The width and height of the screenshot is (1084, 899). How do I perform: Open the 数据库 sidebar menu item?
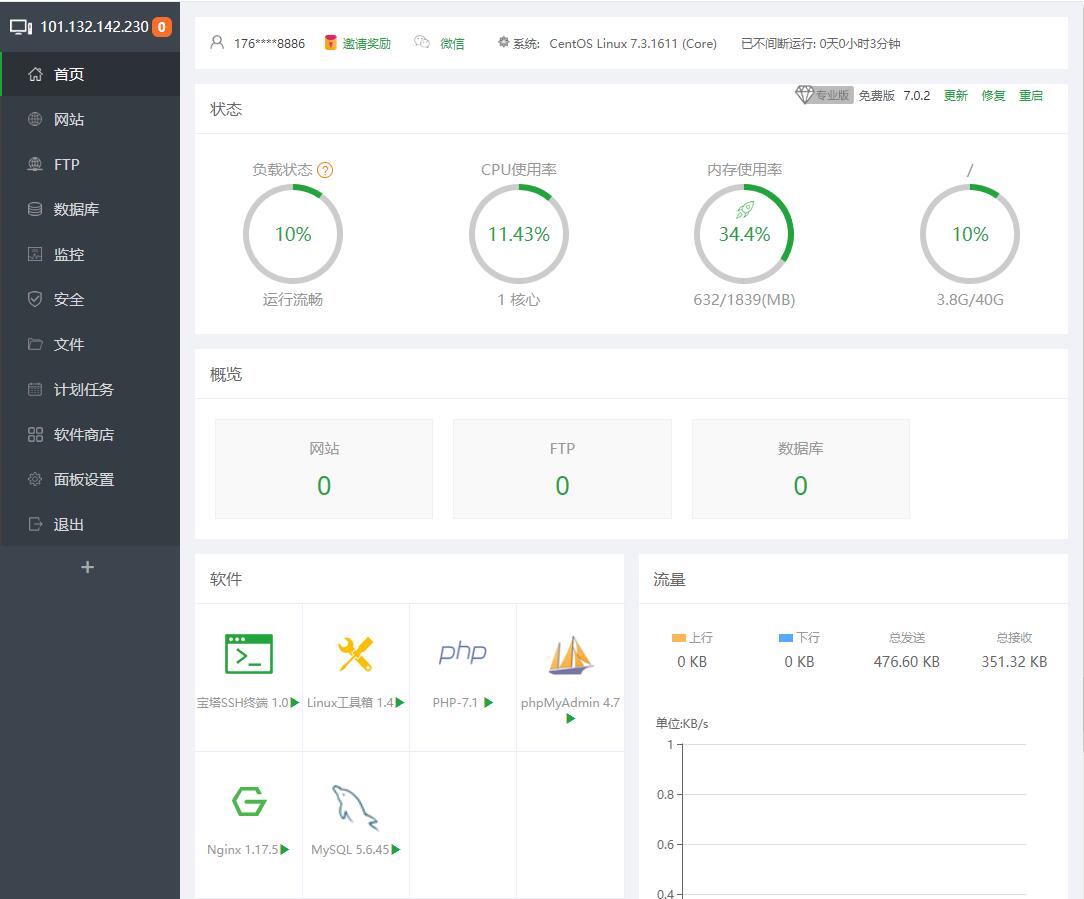tap(90, 209)
